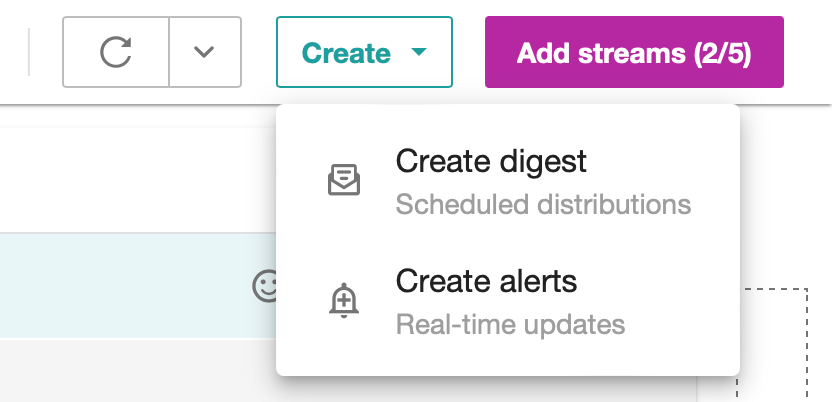This screenshot has height=402, width=832.
Task: Click the thin vertical separator before refresh
Action: pyautogui.click(x=29, y=52)
